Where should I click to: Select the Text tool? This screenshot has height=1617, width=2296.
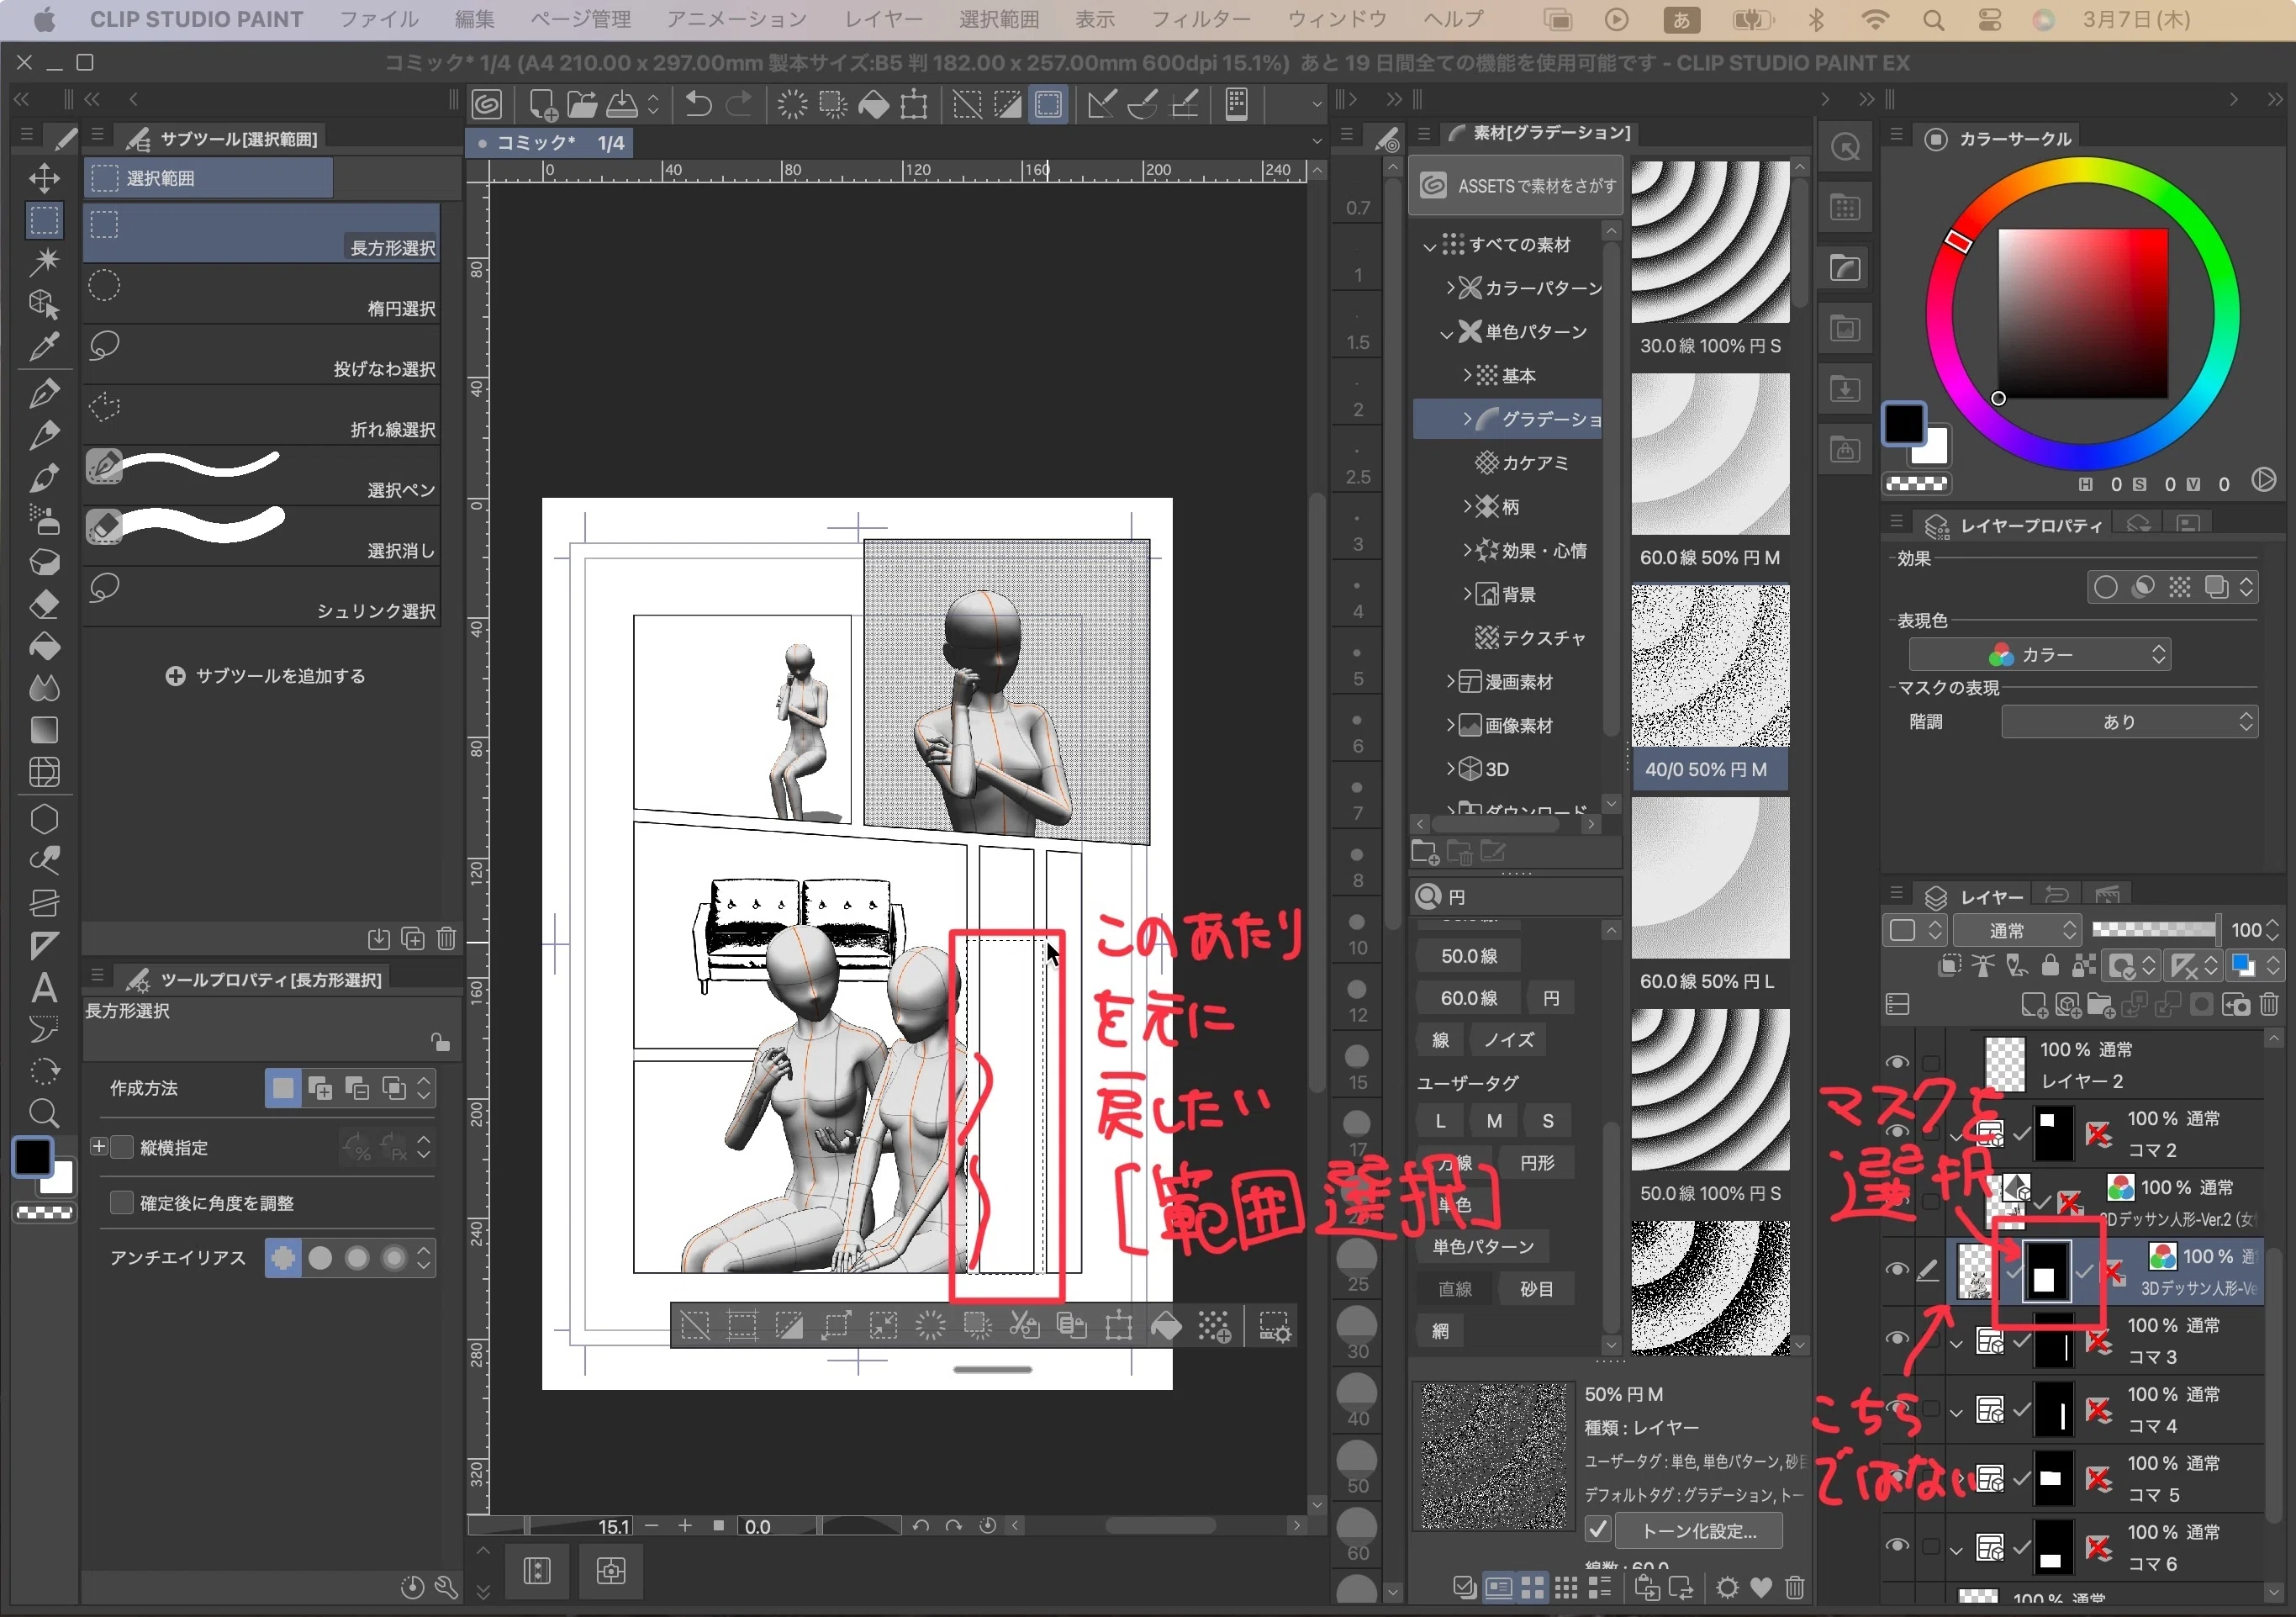coord(44,988)
